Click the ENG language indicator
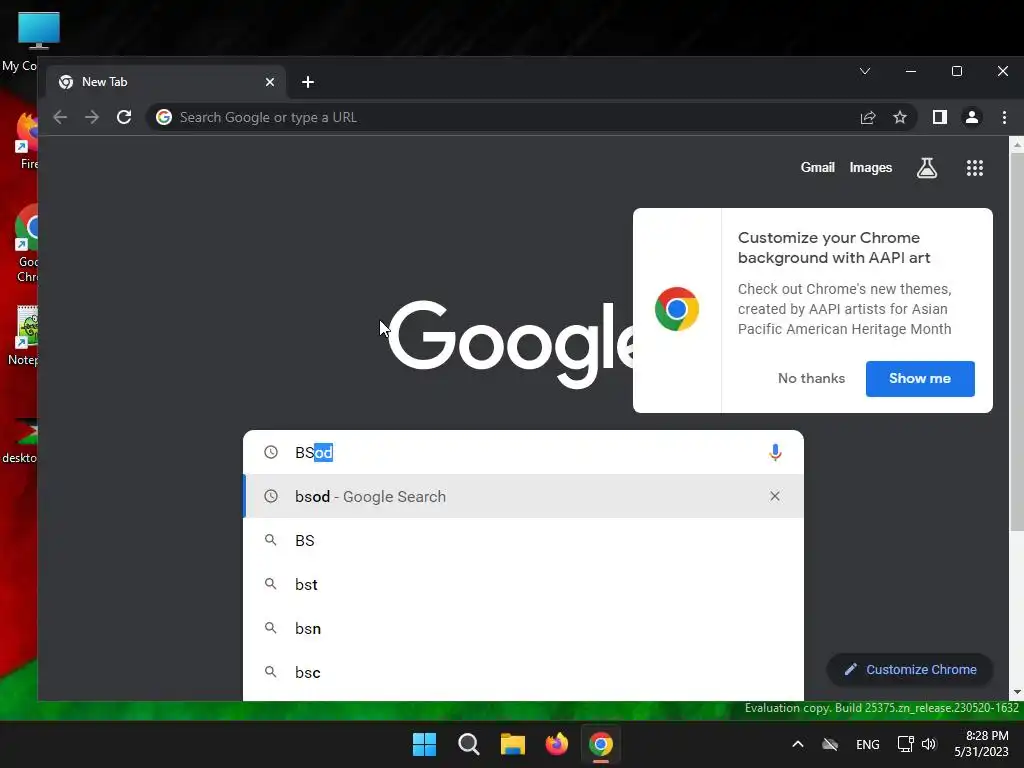This screenshot has width=1024, height=768. [867, 745]
